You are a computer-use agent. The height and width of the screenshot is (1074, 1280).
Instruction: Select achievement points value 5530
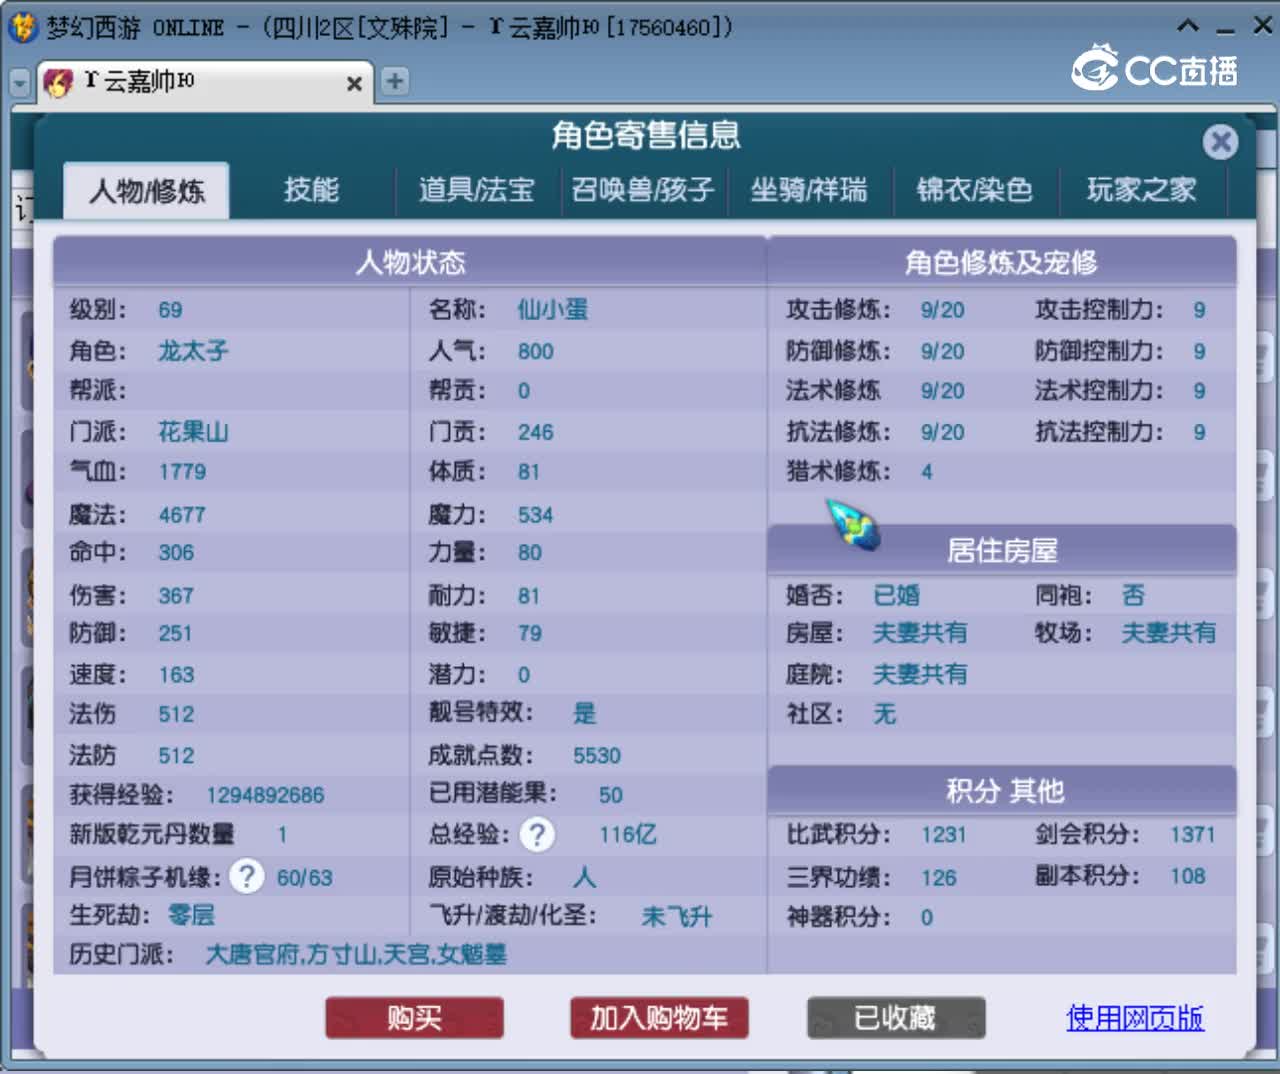[597, 756]
